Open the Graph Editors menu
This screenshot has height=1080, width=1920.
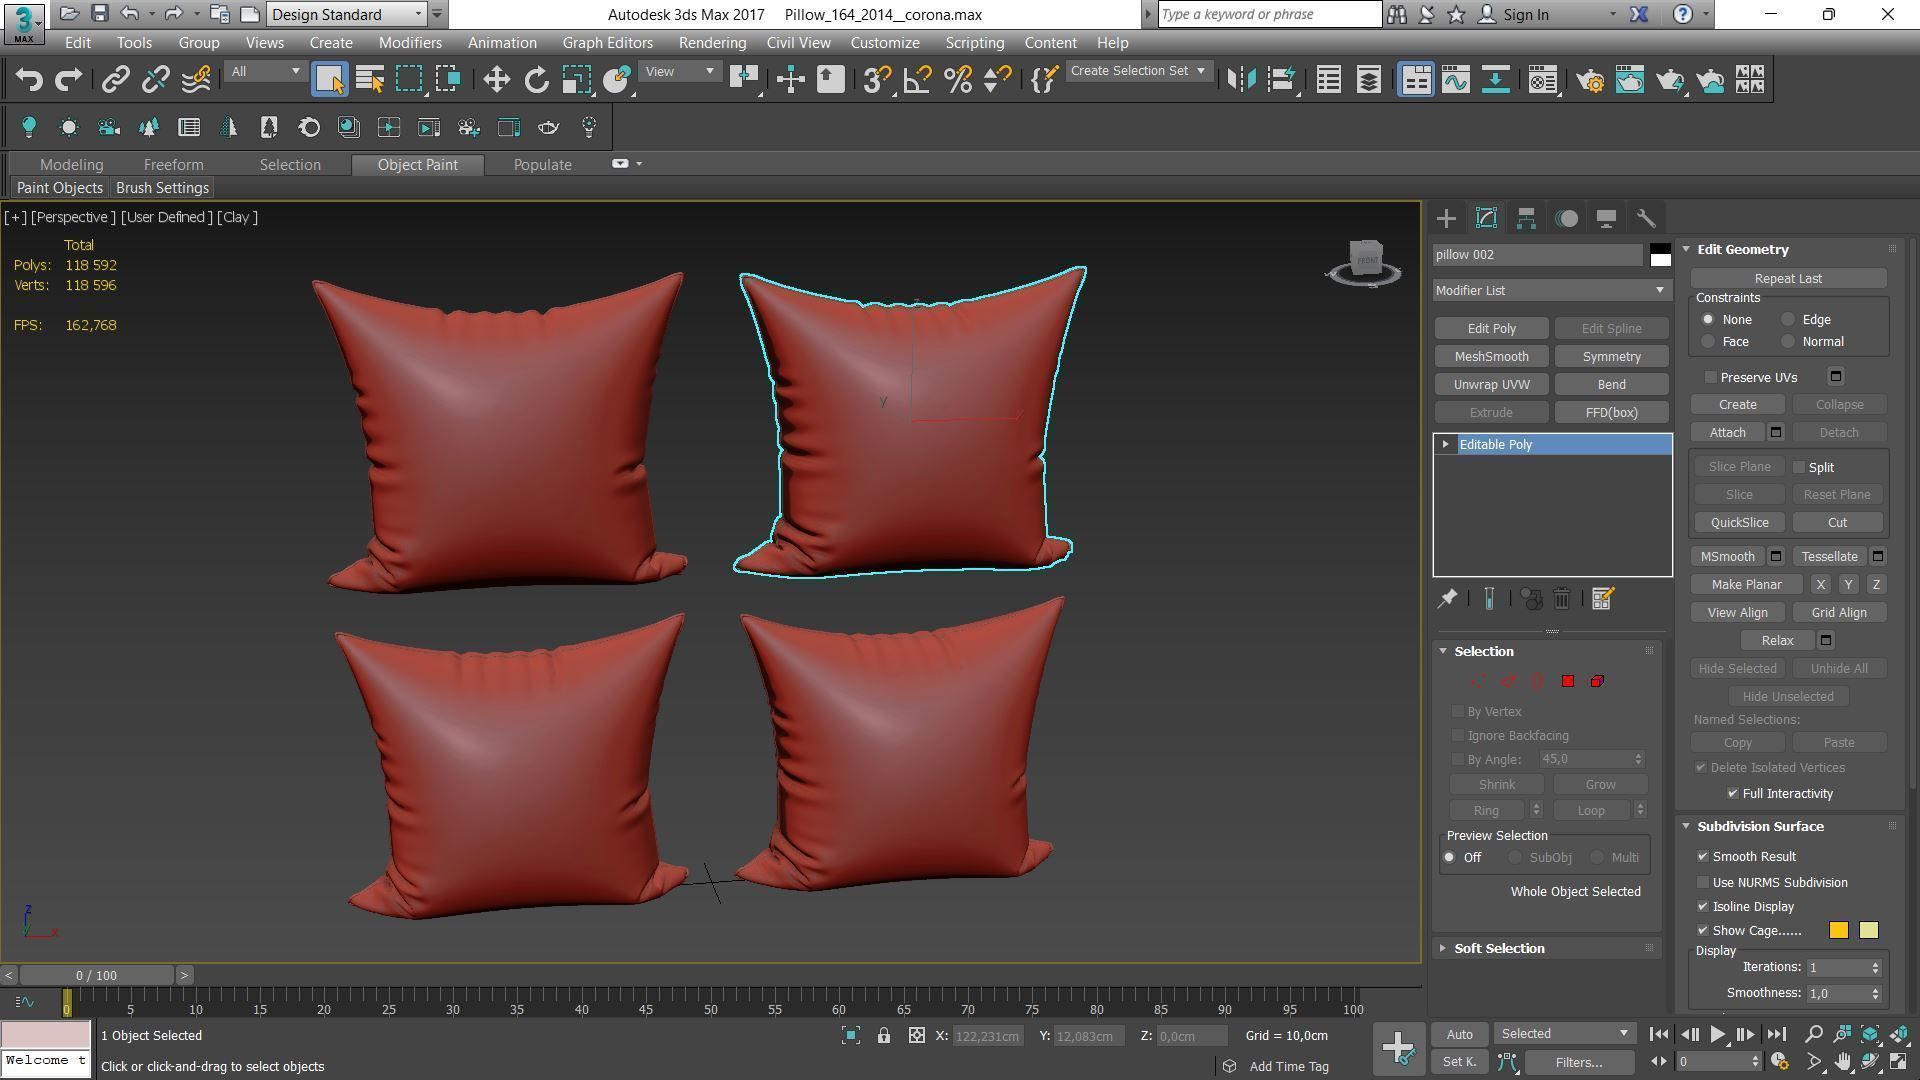point(607,43)
